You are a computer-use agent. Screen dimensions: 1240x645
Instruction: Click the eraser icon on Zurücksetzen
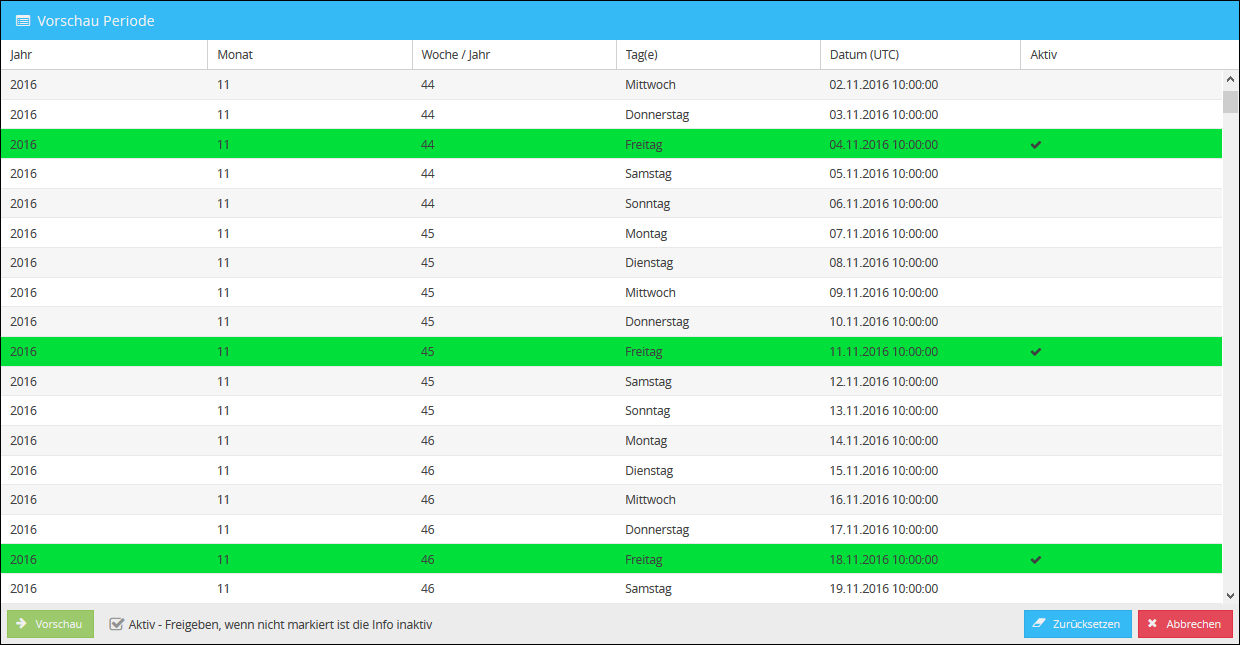1038,624
